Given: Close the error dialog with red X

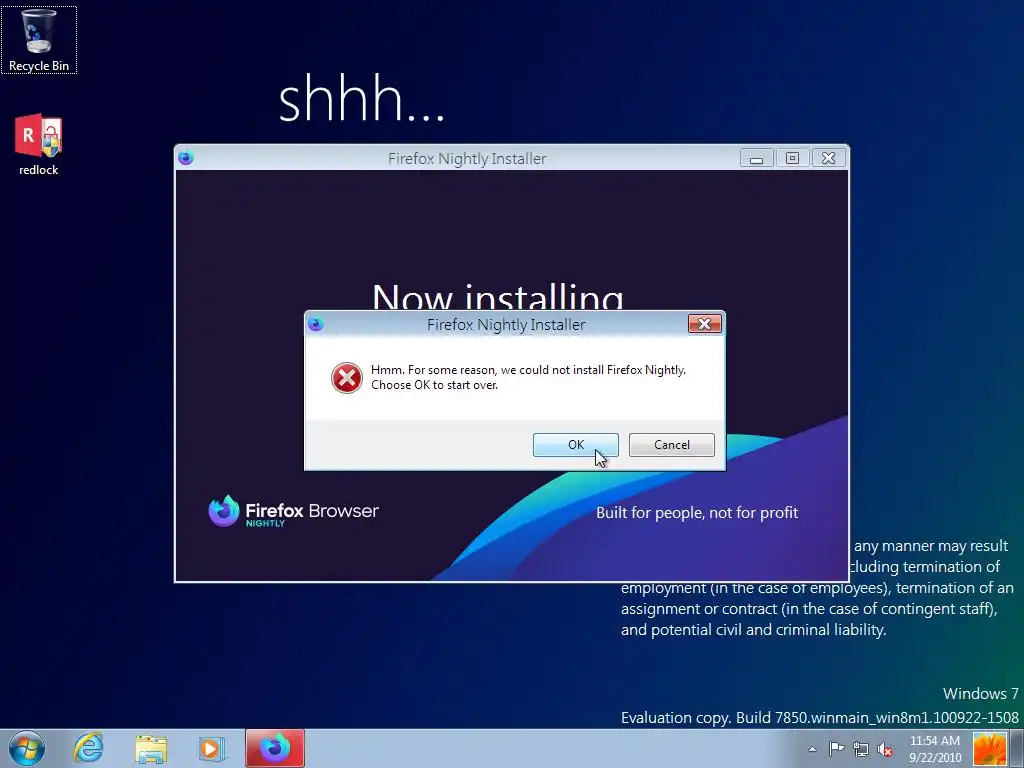Looking at the screenshot, I should pyautogui.click(x=705, y=324).
